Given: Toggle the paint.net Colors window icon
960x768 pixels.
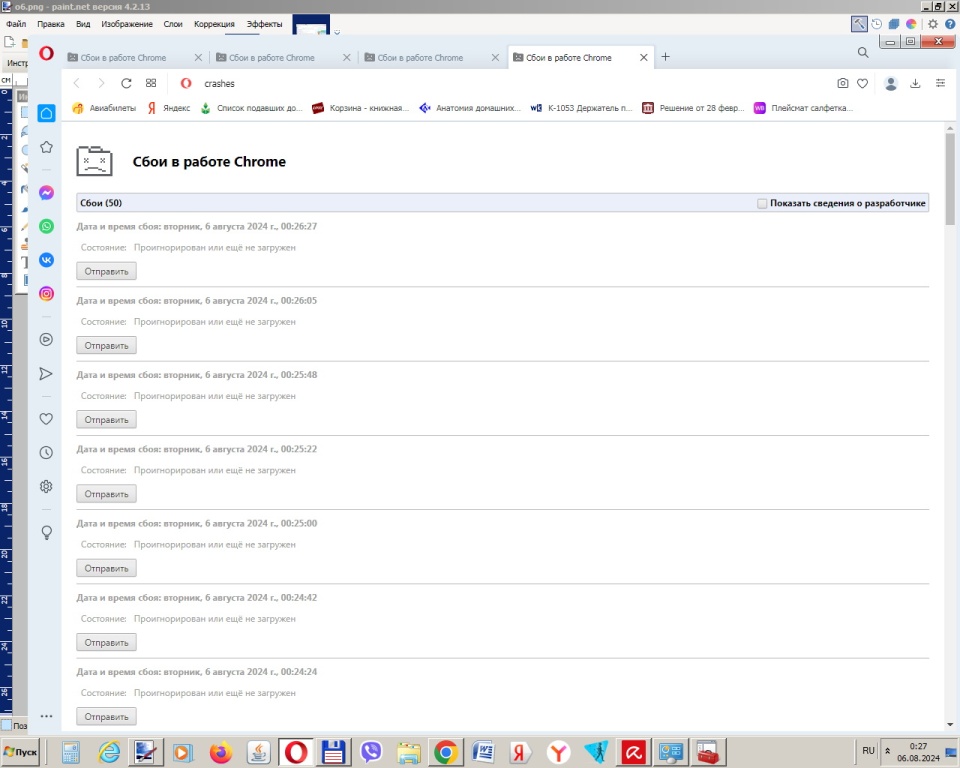Looking at the screenshot, I should click(911, 24).
